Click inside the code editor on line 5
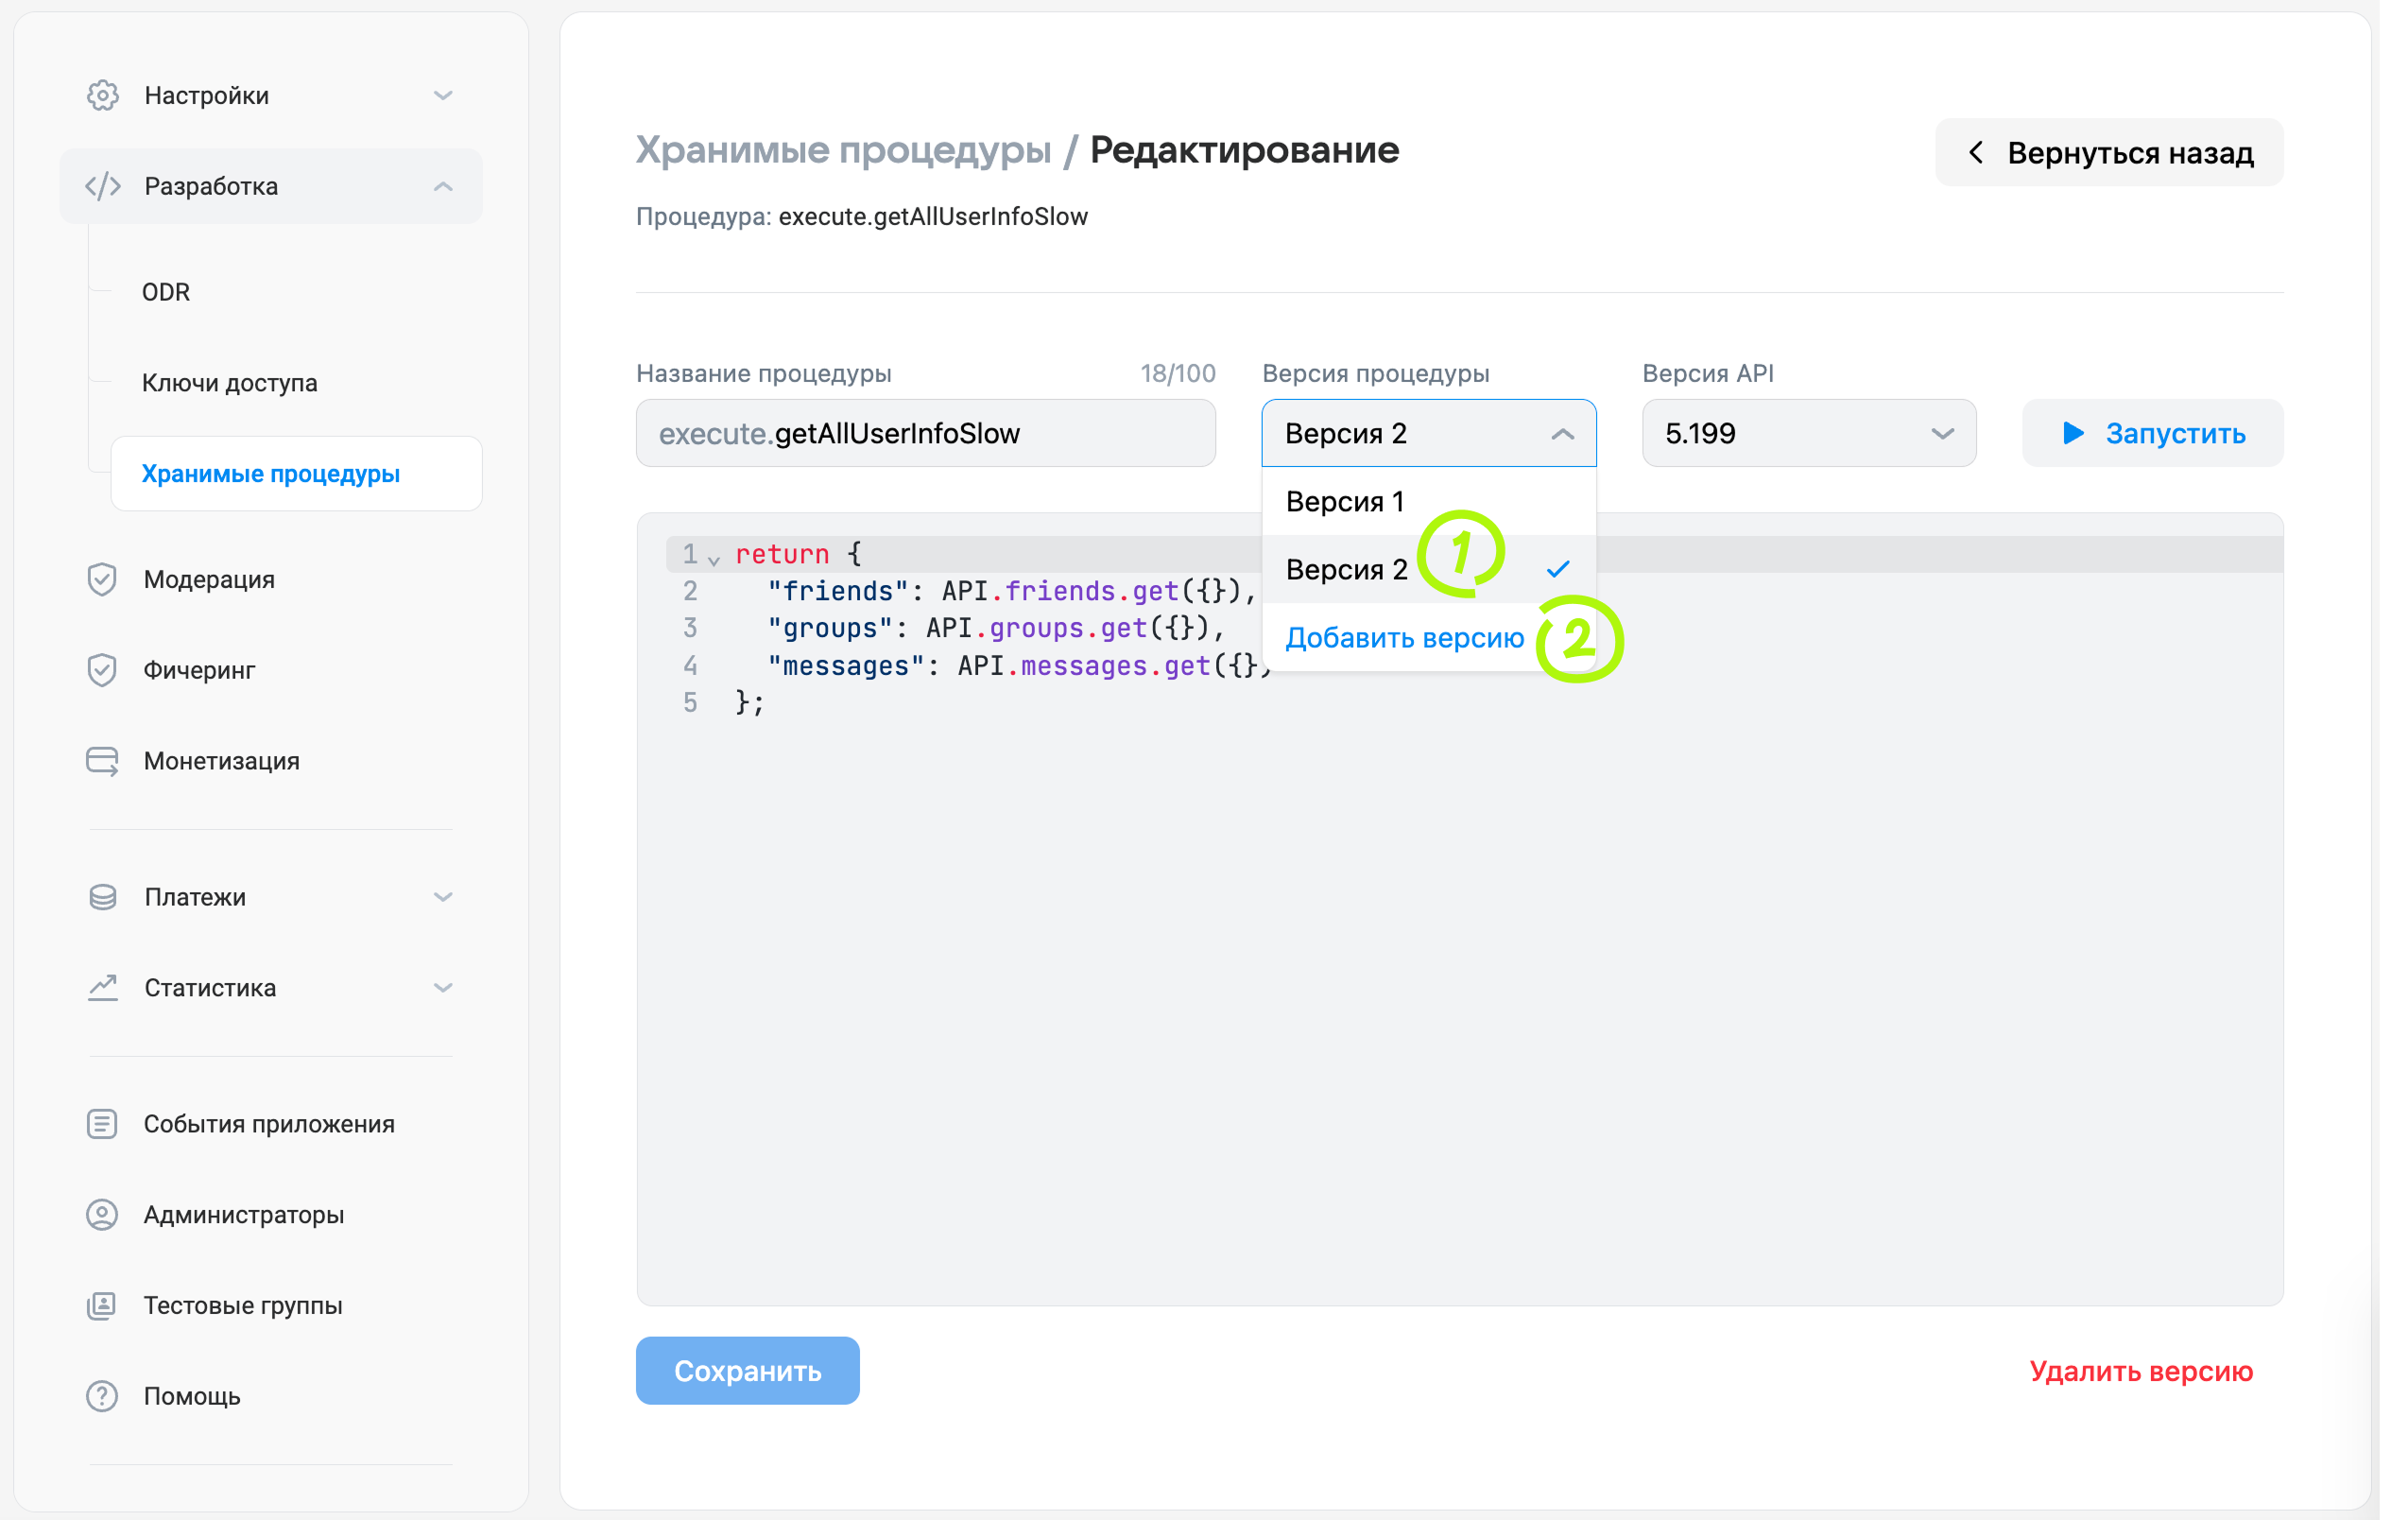Screen dimensions: 2408x1520 [750, 703]
